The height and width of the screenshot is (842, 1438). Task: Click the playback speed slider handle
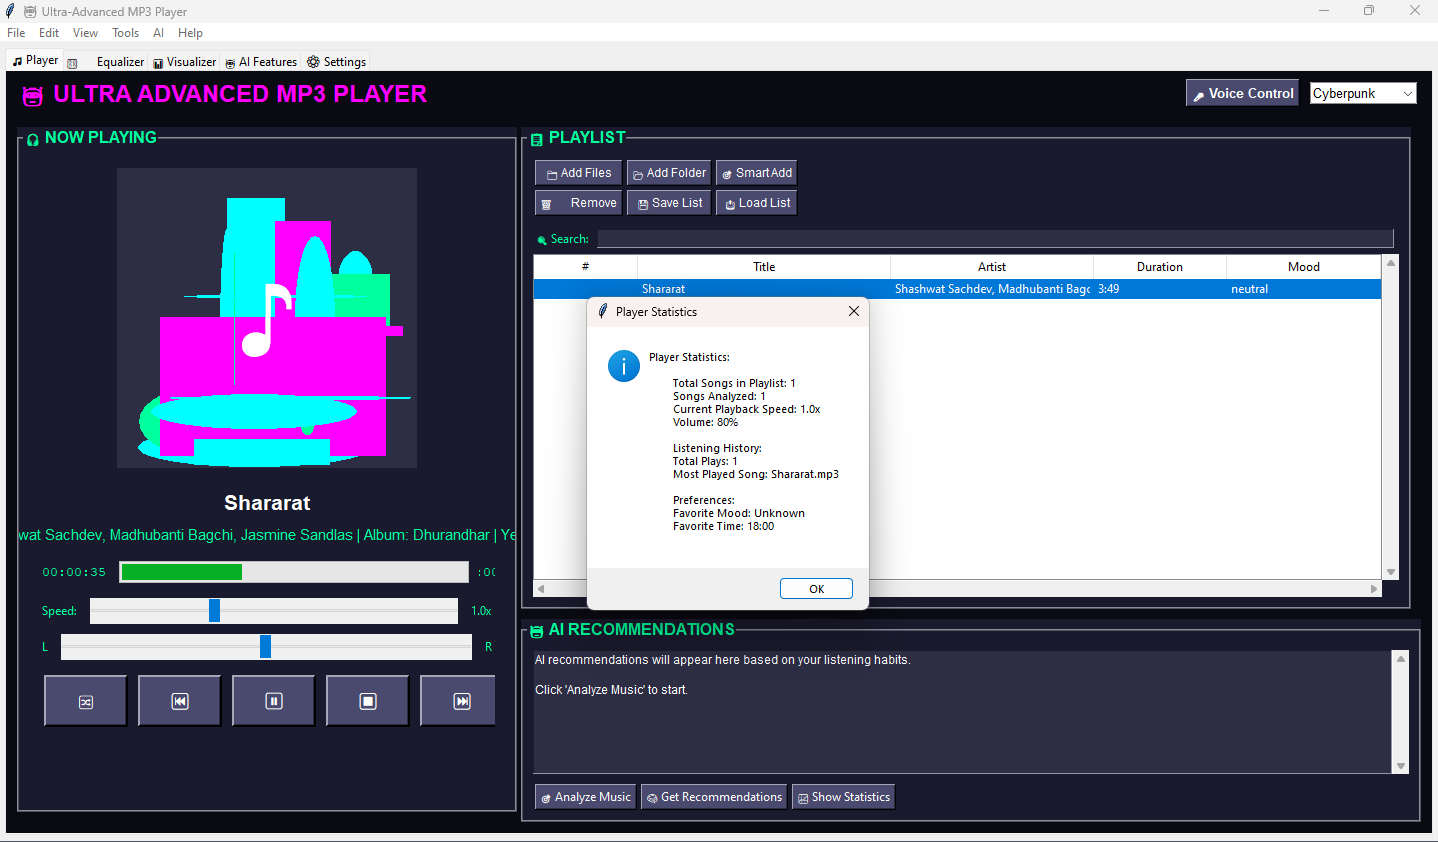coord(214,611)
